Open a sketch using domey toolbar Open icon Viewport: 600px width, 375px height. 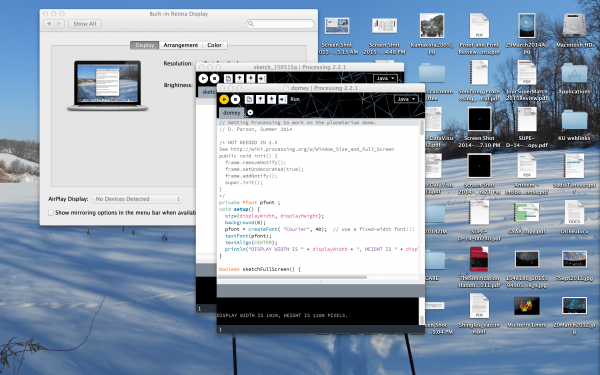pos(260,99)
